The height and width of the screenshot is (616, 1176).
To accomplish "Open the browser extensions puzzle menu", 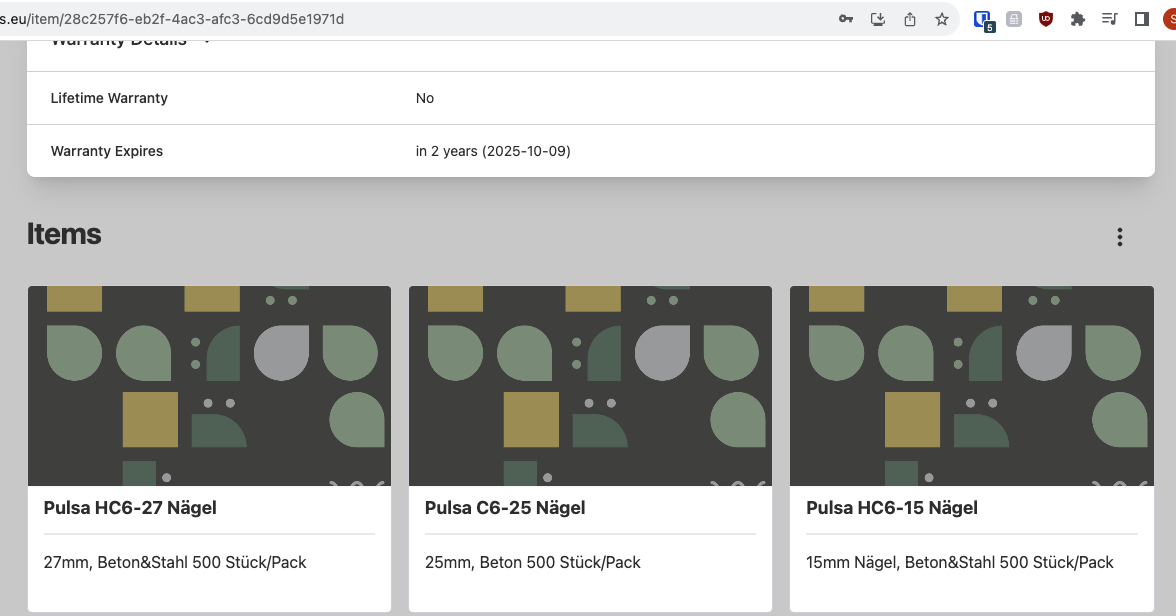I will pos(1077,18).
